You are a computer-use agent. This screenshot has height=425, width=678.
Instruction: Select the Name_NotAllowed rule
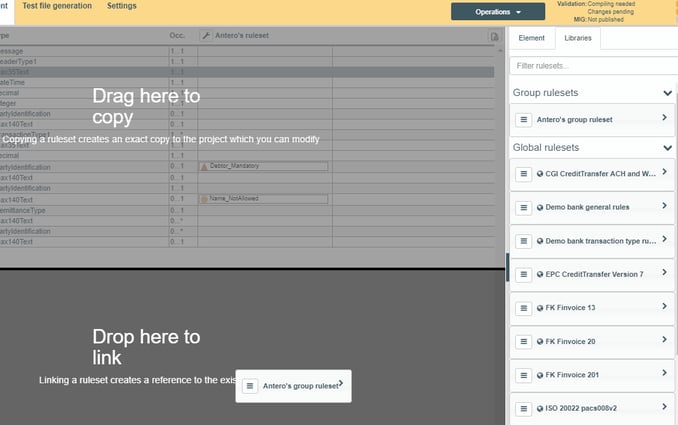click(263, 199)
